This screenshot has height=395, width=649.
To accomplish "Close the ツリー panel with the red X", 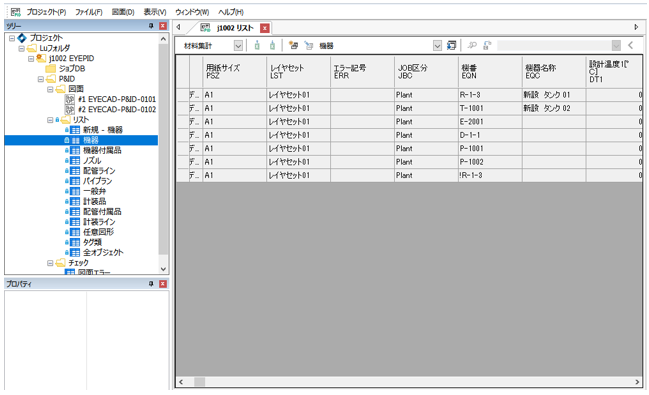I will pyautogui.click(x=163, y=26).
